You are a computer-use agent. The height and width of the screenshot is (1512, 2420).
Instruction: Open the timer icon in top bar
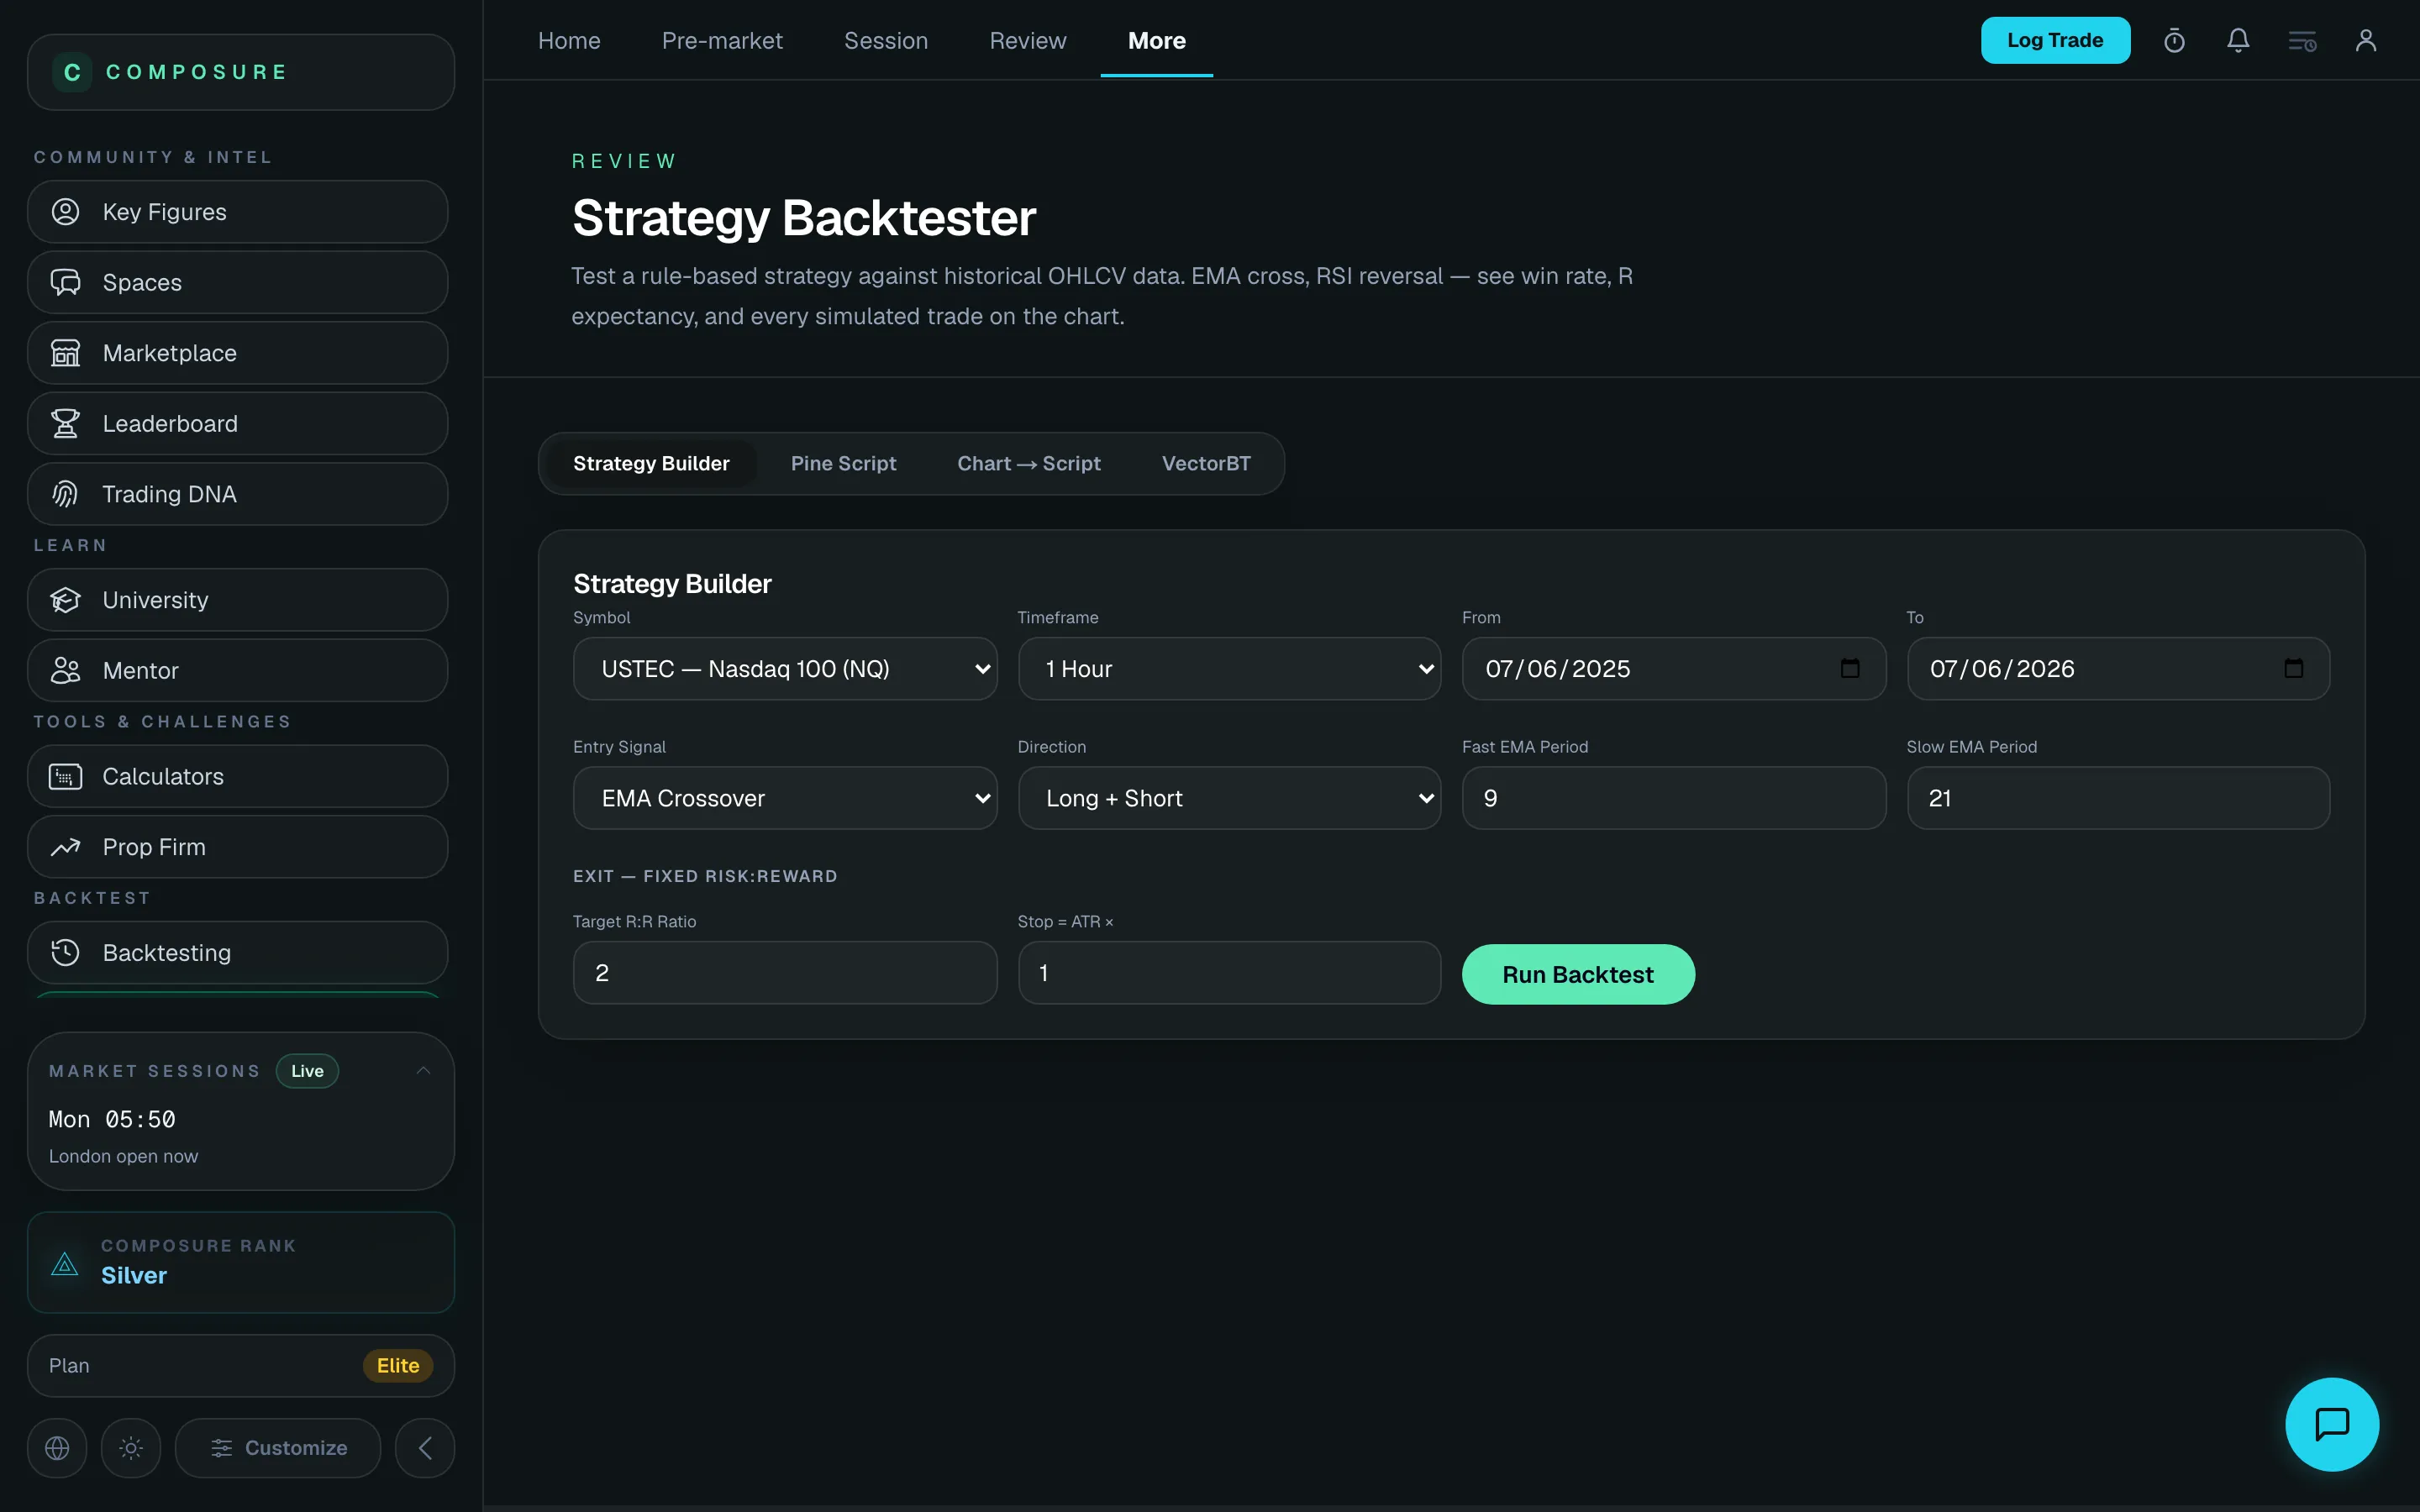(2174, 41)
